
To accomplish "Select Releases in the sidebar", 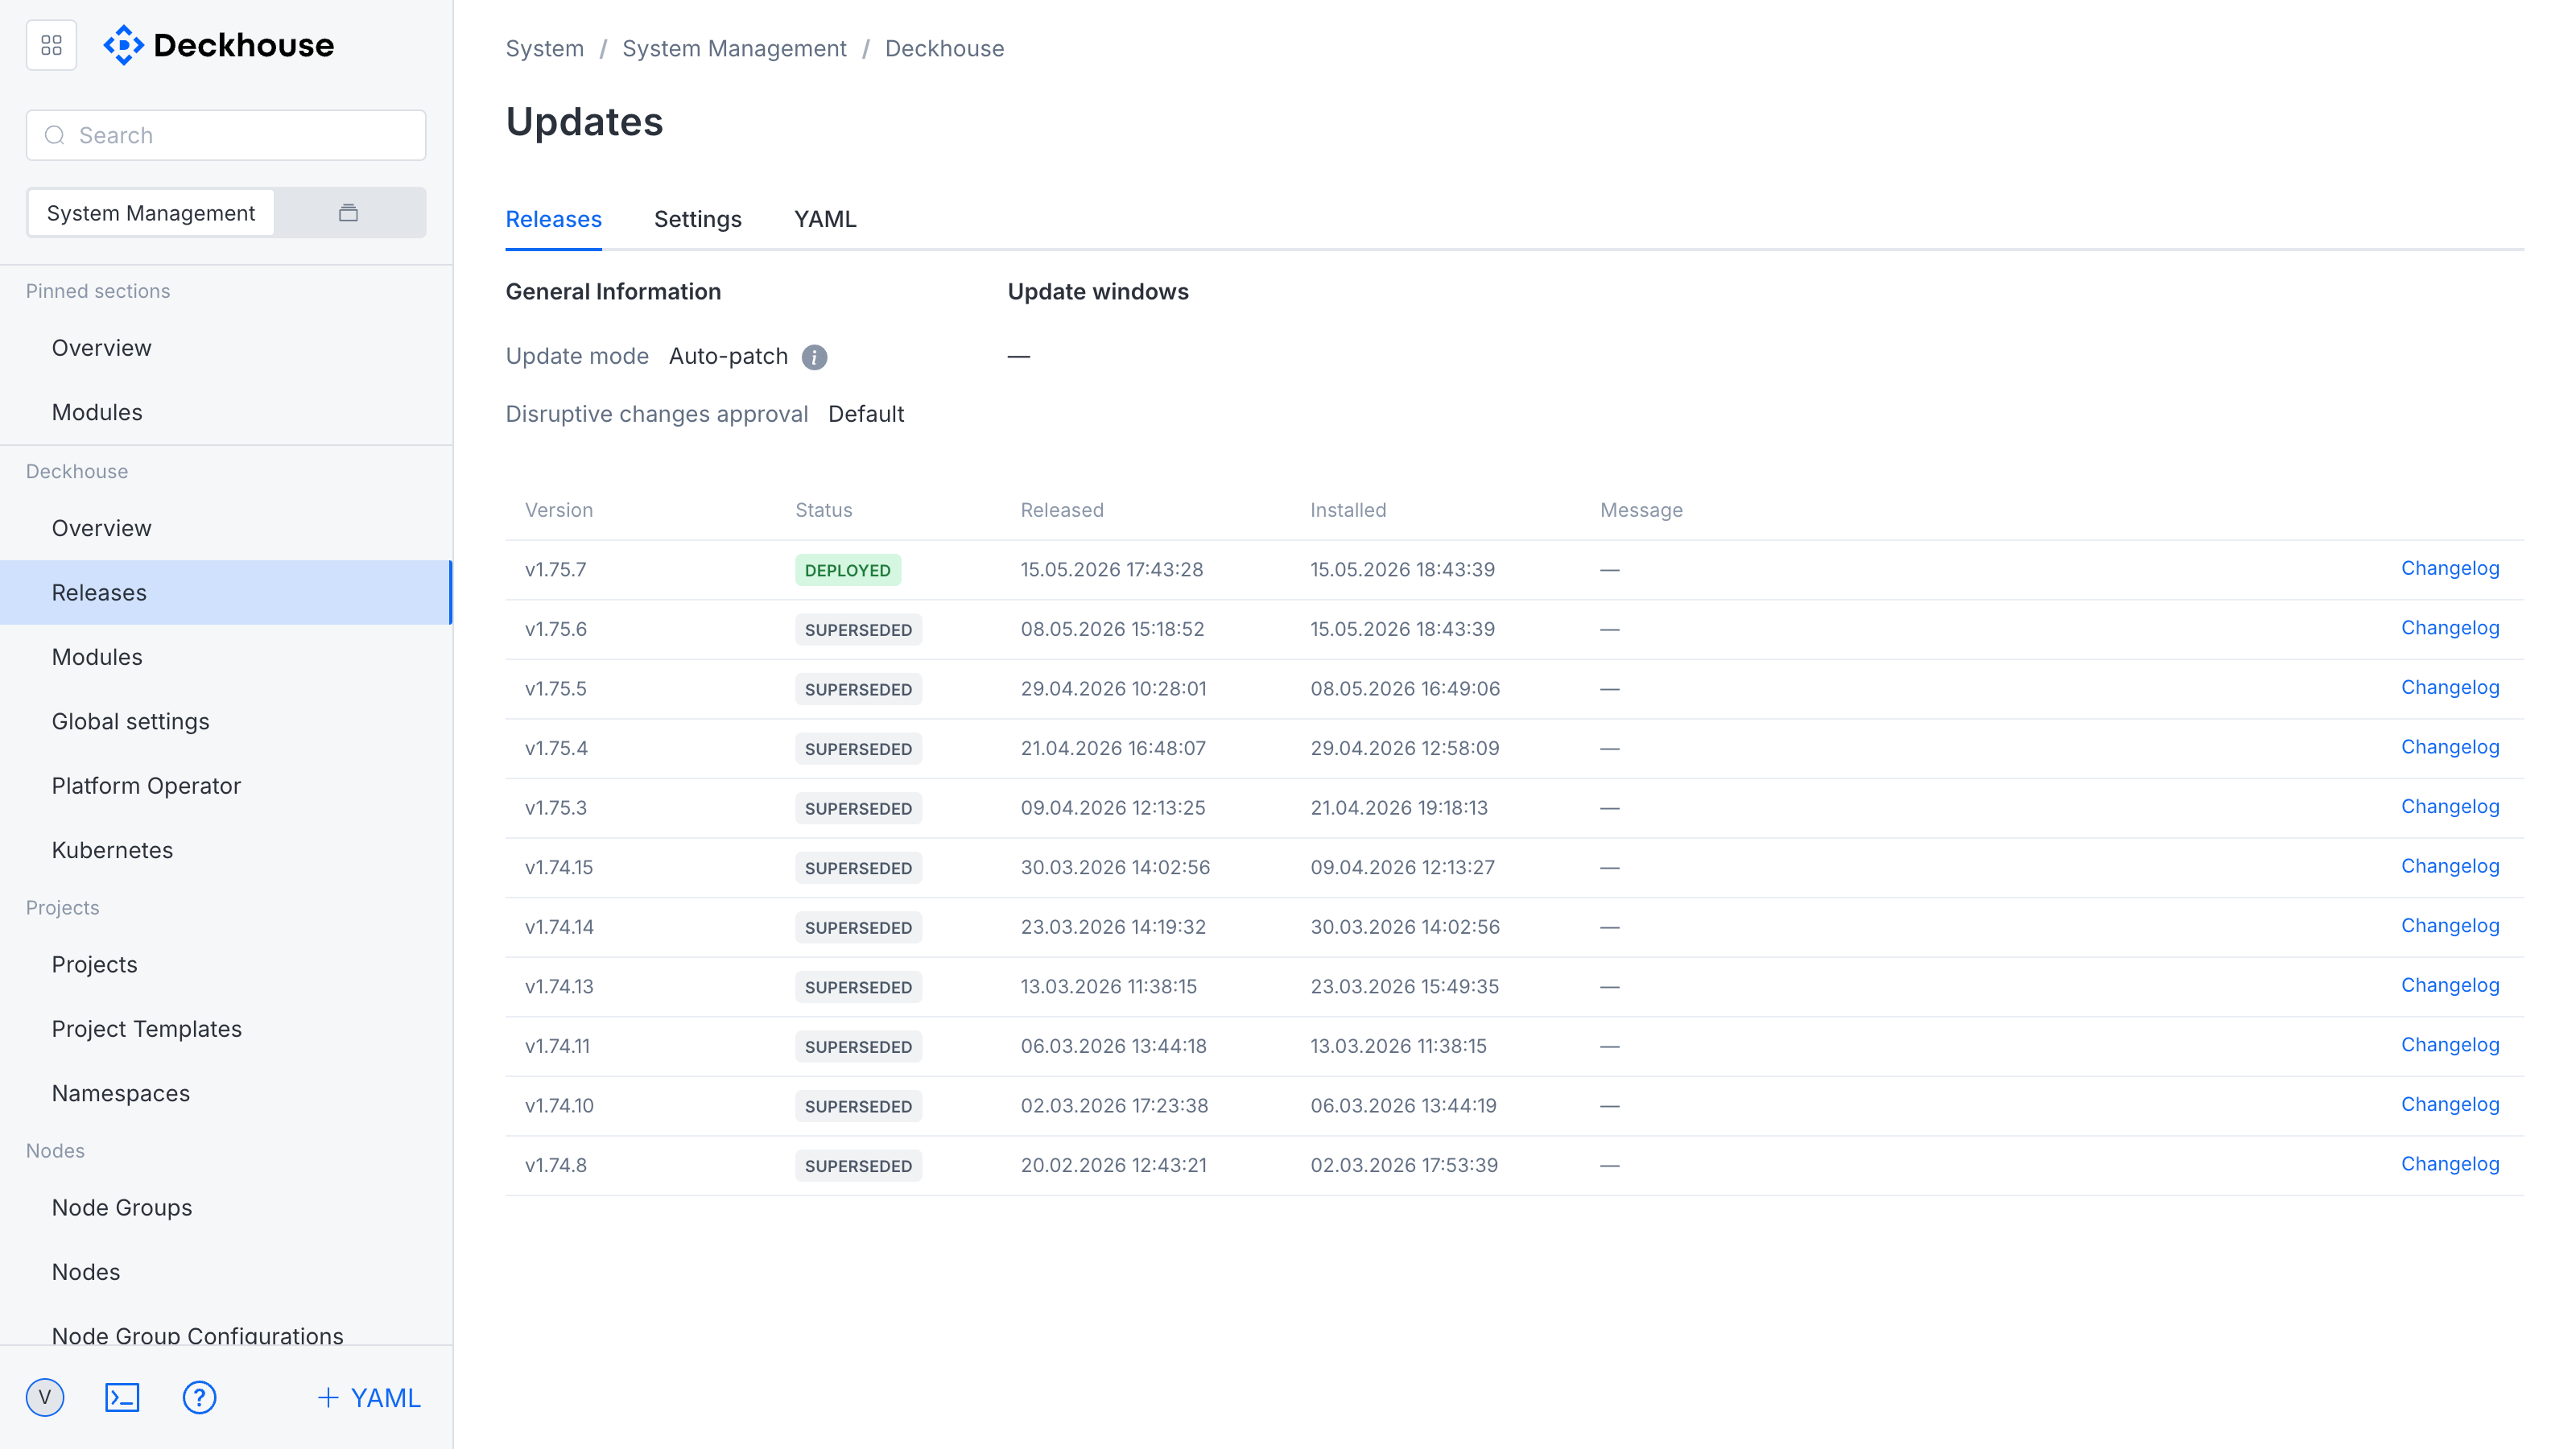I will point(226,592).
